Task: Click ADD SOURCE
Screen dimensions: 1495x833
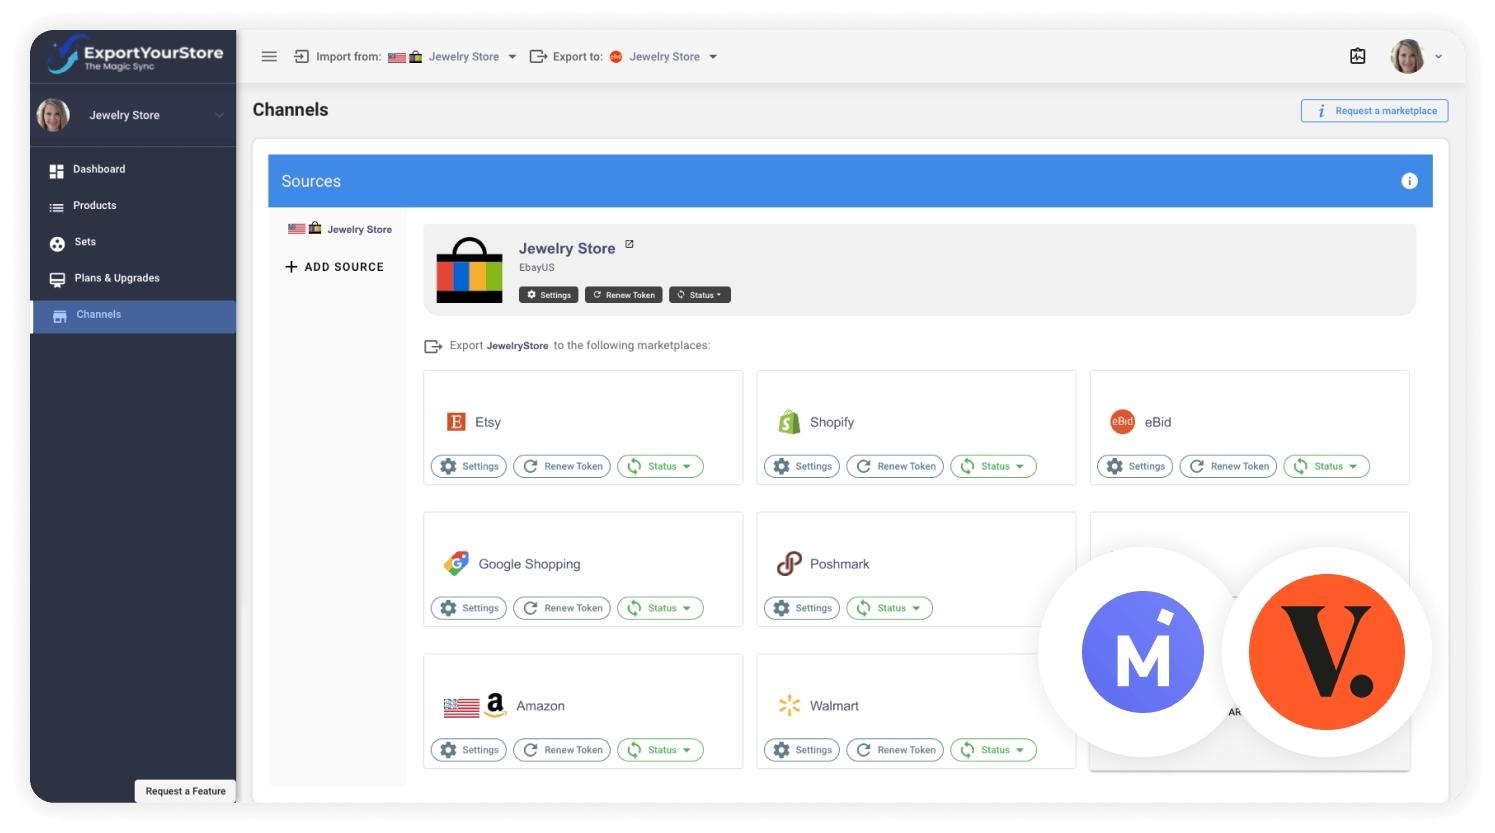Action: pyautogui.click(x=334, y=267)
